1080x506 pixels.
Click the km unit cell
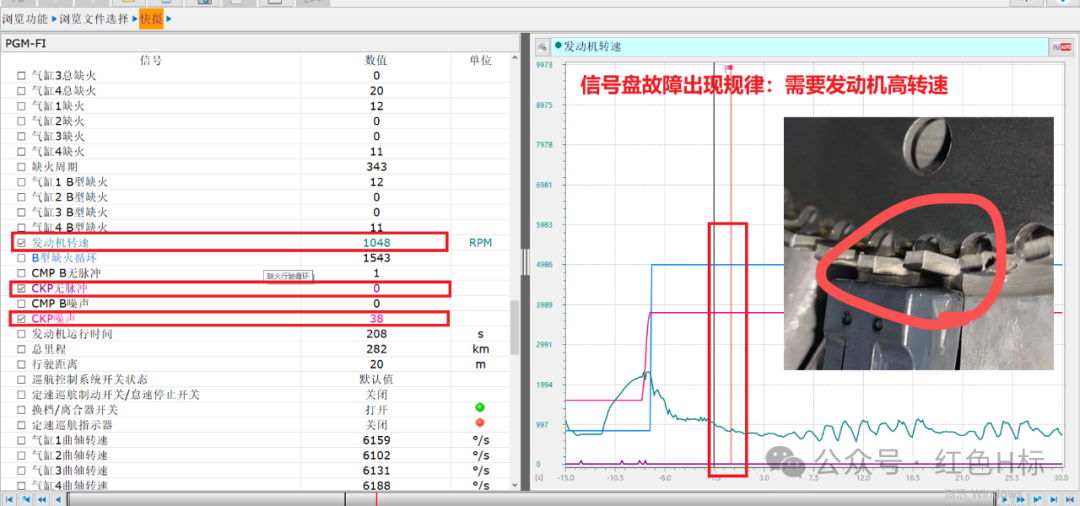480,349
